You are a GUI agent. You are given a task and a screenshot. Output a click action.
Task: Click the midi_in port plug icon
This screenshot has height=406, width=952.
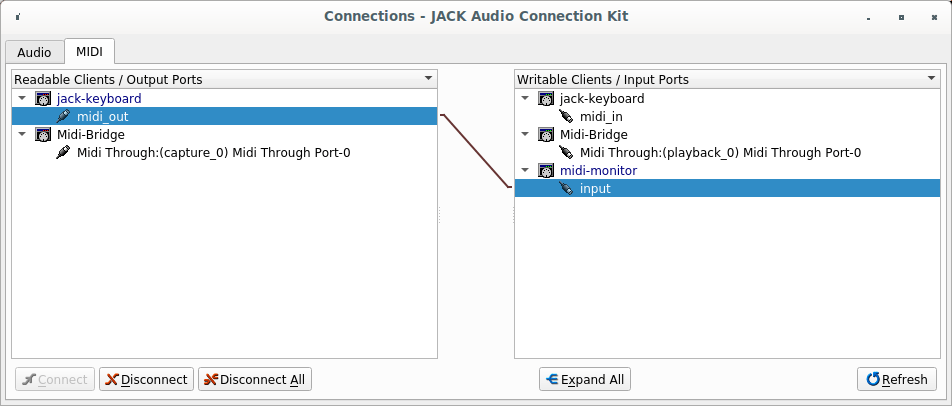[566, 117]
